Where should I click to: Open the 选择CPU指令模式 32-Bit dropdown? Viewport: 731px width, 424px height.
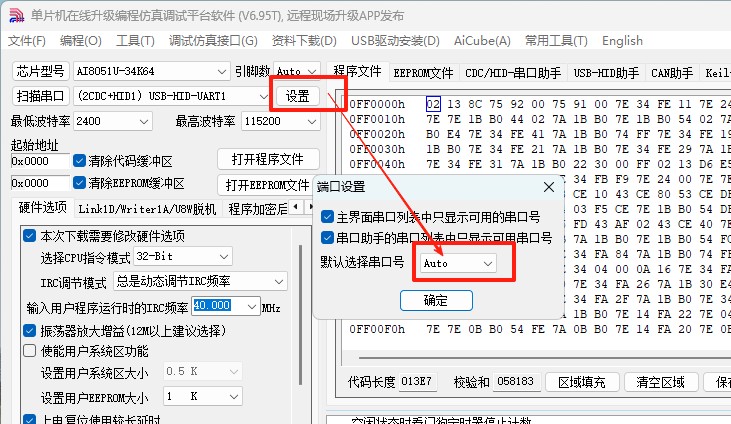(224, 257)
